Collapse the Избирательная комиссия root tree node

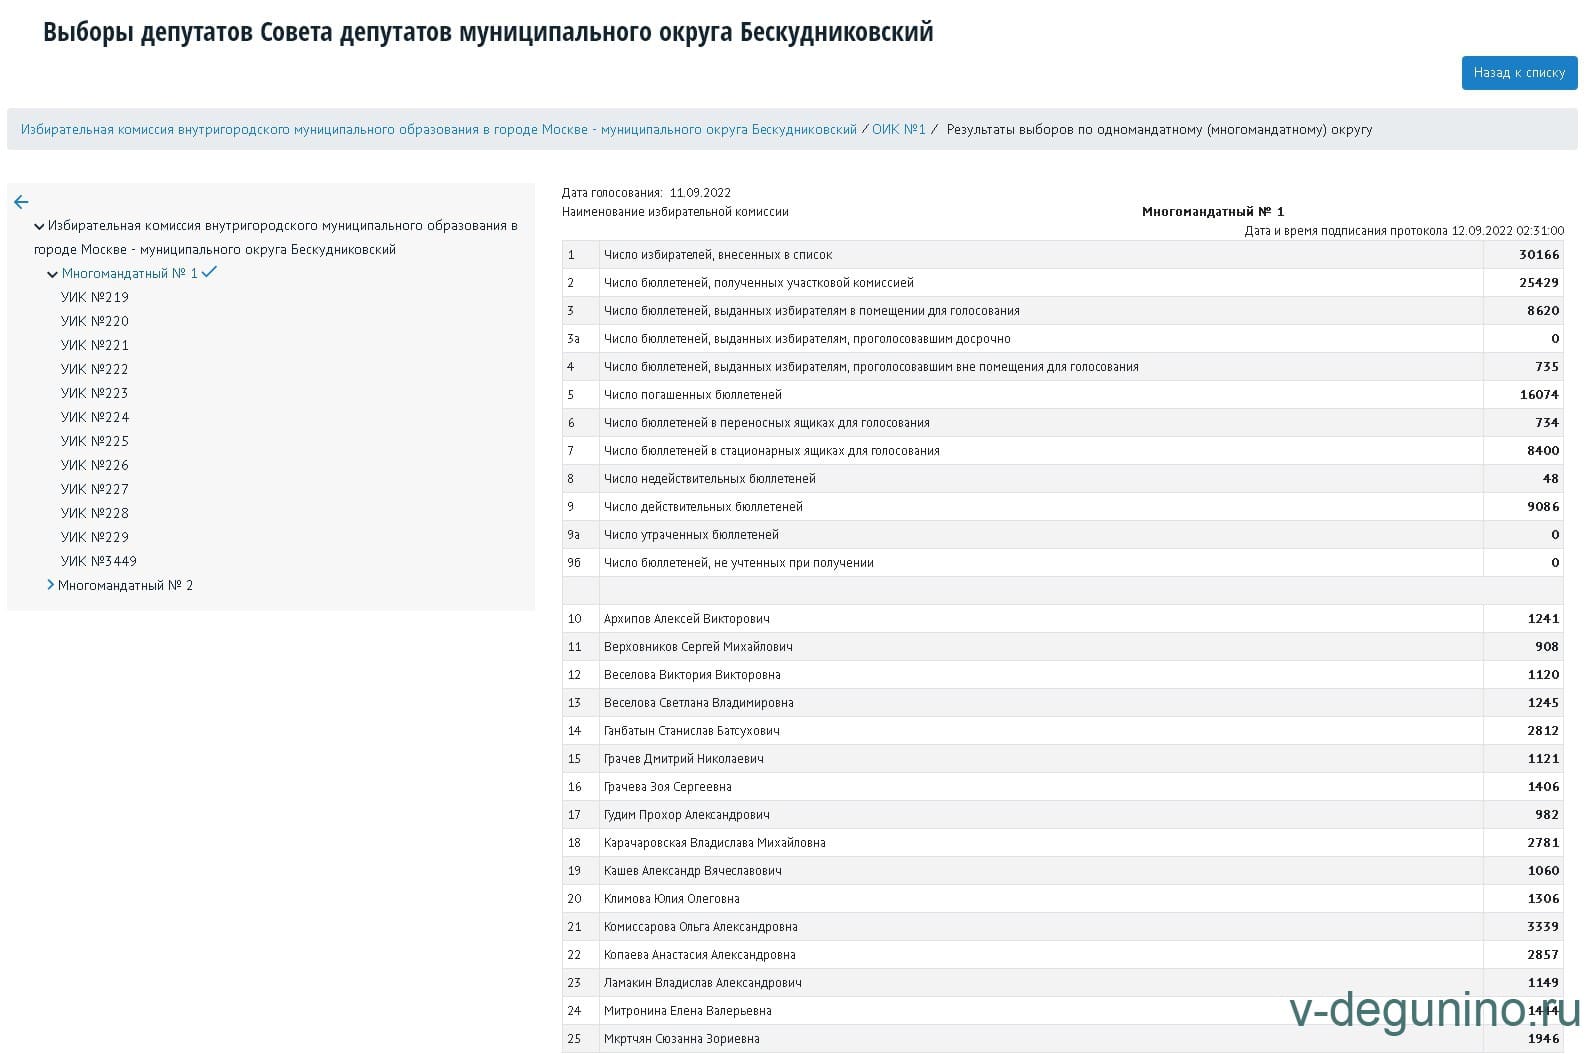click(39, 227)
